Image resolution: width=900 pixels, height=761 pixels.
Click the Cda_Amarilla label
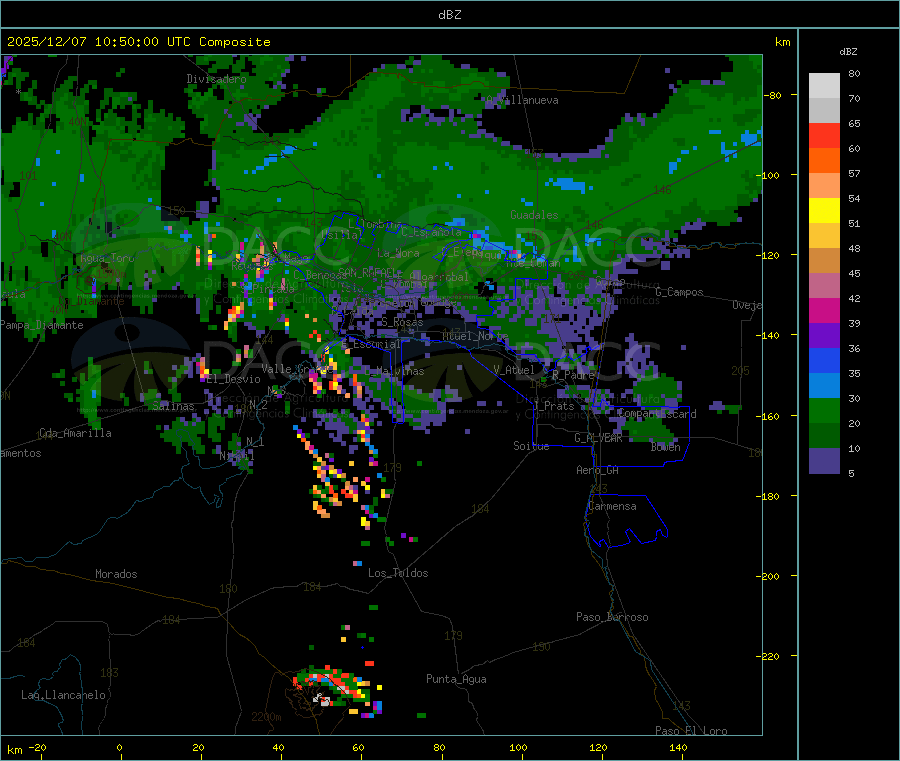tap(75, 433)
